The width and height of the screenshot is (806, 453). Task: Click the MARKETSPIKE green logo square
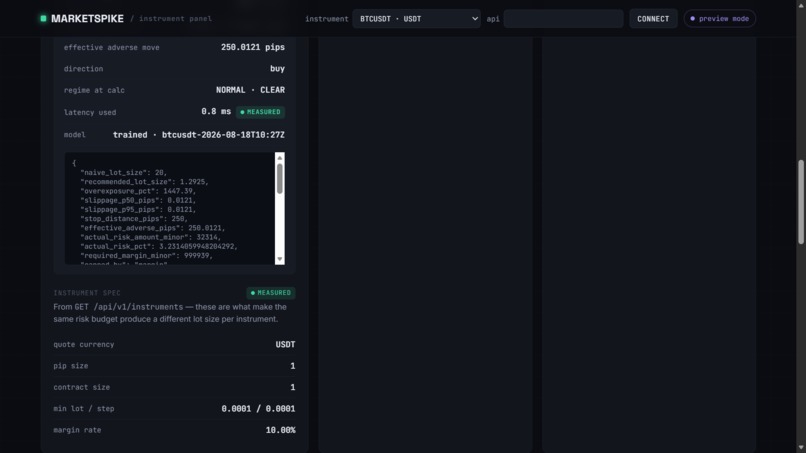pos(43,19)
